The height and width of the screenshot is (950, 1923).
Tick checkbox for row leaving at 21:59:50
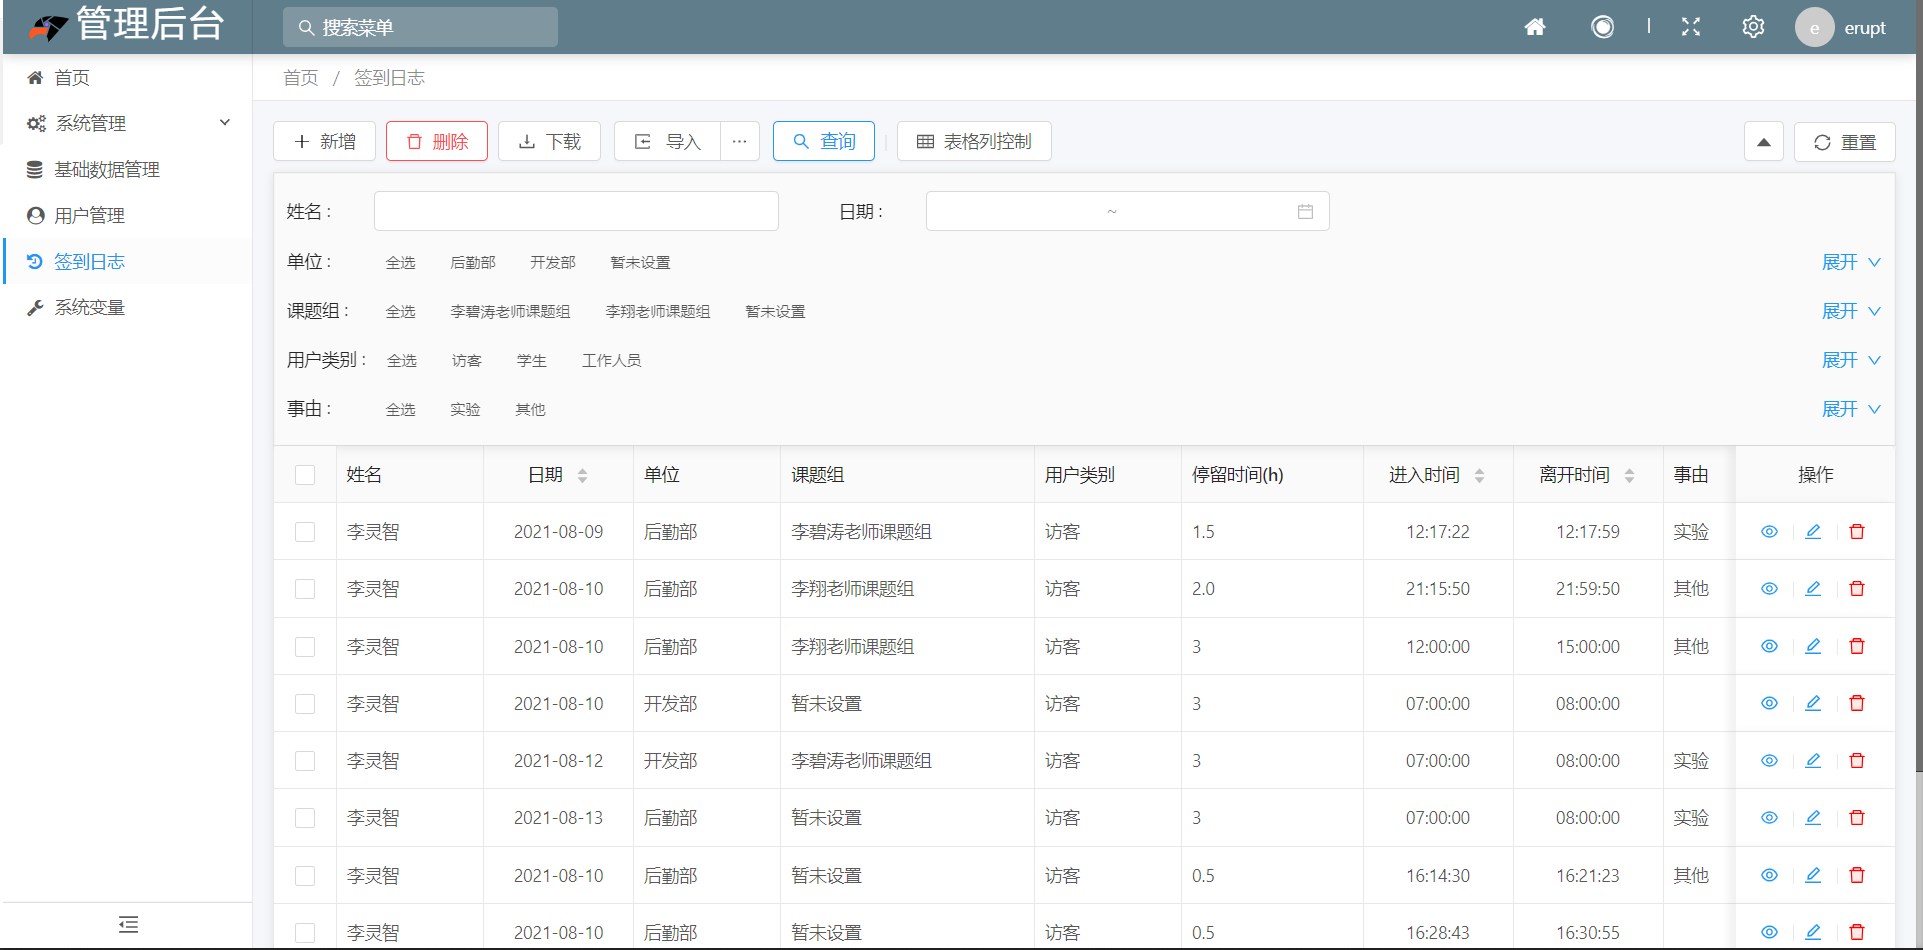pyautogui.click(x=305, y=589)
